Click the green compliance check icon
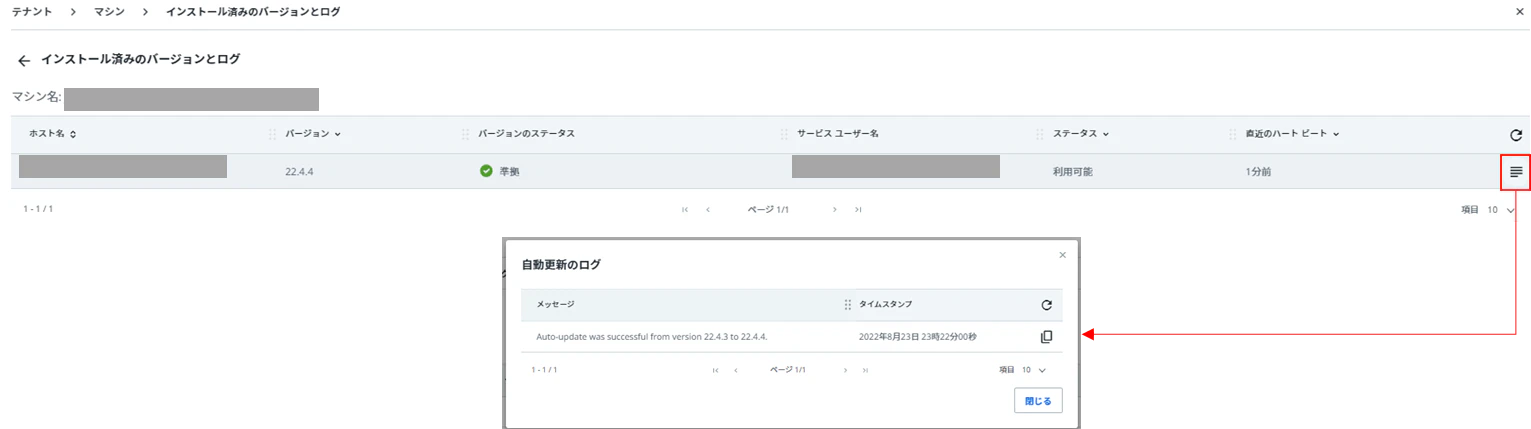The height and width of the screenshot is (429, 1531). (x=486, y=171)
